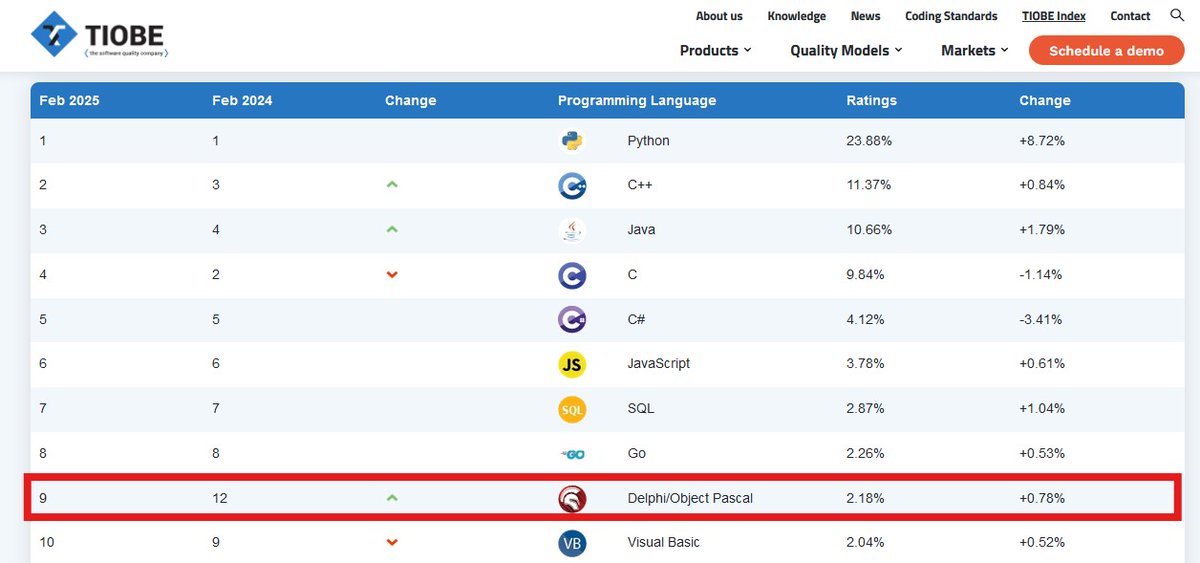The width and height of the screenshot is (1200, 563).
Task: Click the +0.84% change value
Action: [1042, 185]
